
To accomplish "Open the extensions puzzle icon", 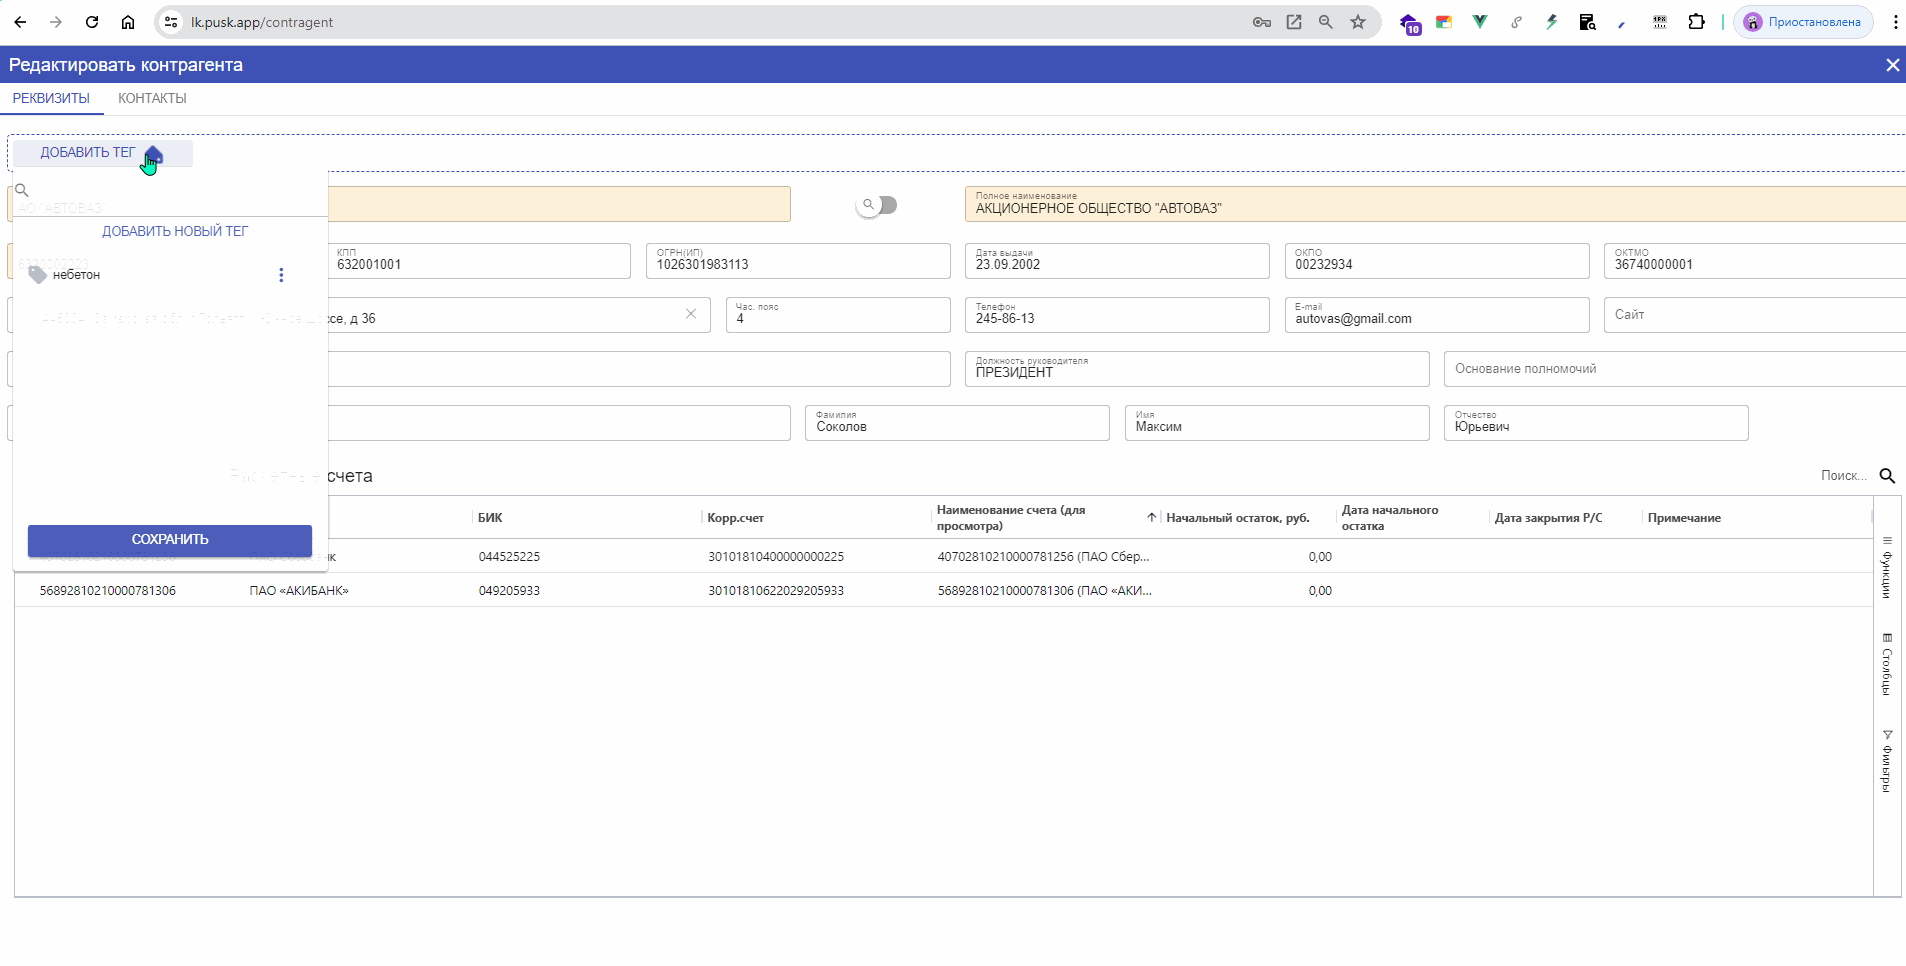I will 1697,22.
